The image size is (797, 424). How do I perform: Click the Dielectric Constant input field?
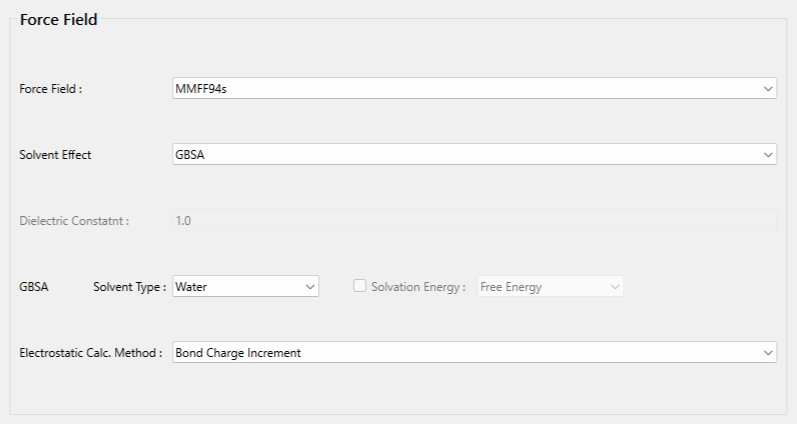(x=474, y=220)
